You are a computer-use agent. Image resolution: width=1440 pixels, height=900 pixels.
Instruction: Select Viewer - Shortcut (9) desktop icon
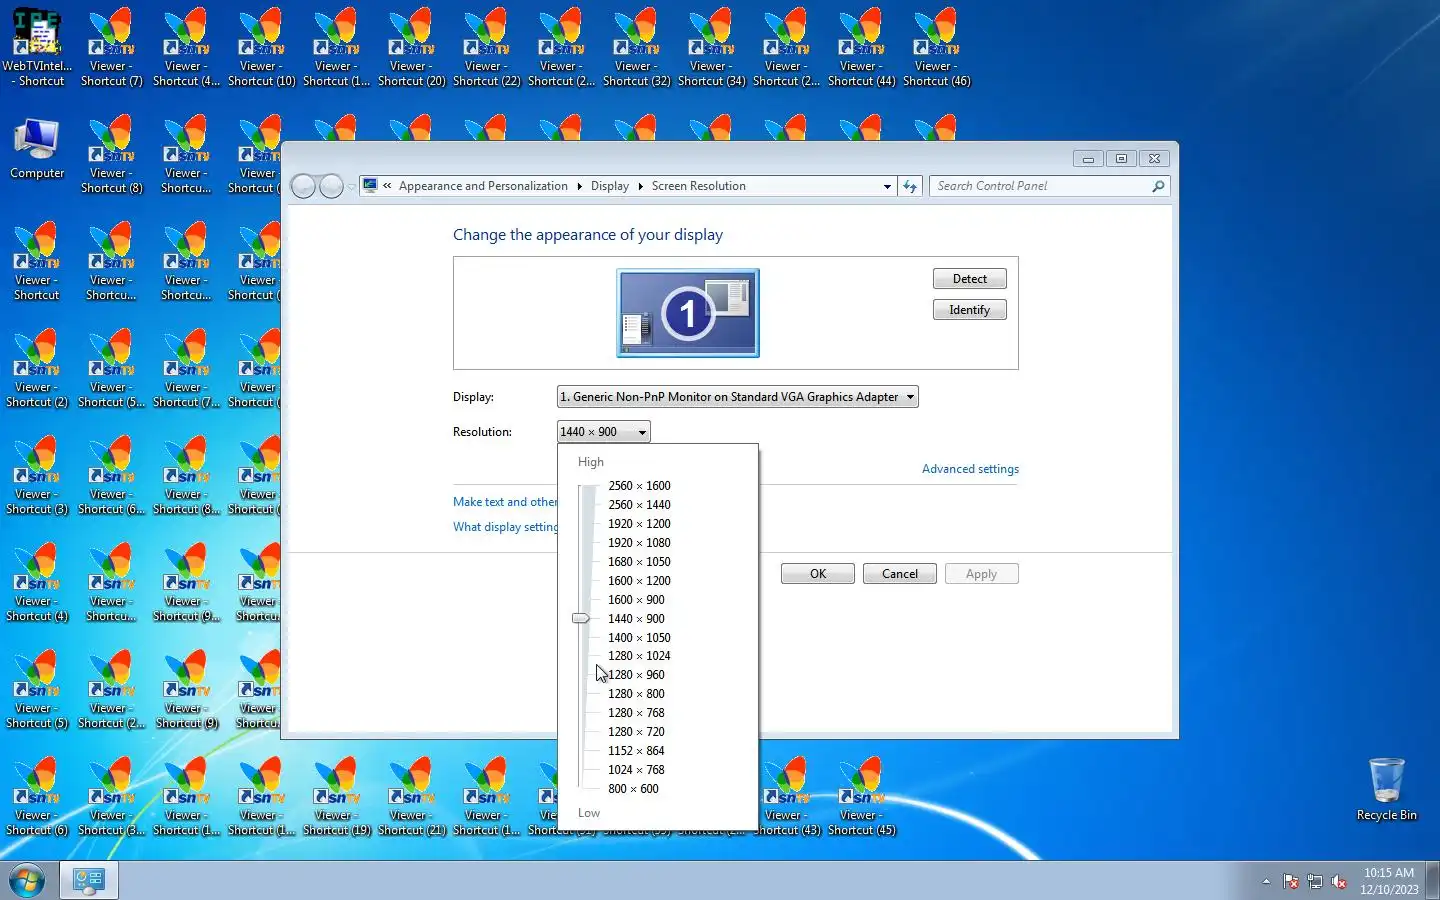click(x=186, y=689)
